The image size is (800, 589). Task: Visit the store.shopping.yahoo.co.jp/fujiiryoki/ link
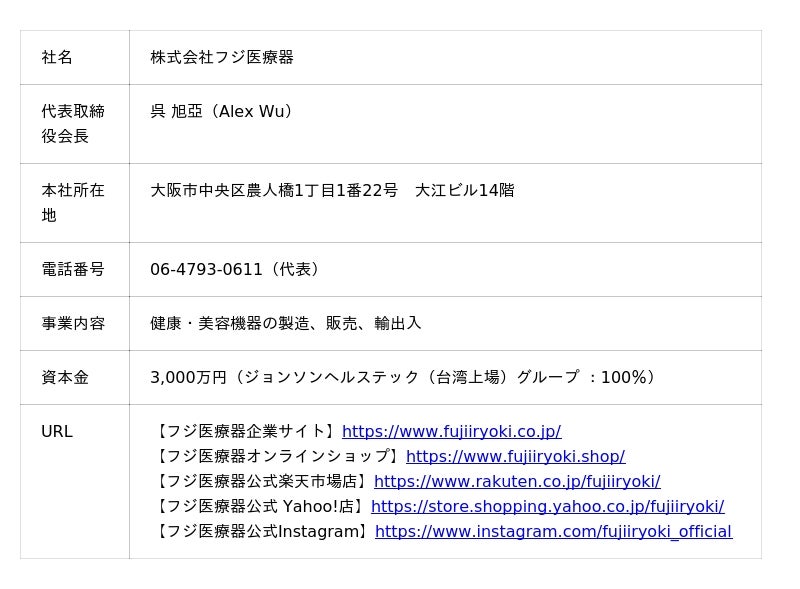(547, 507)
